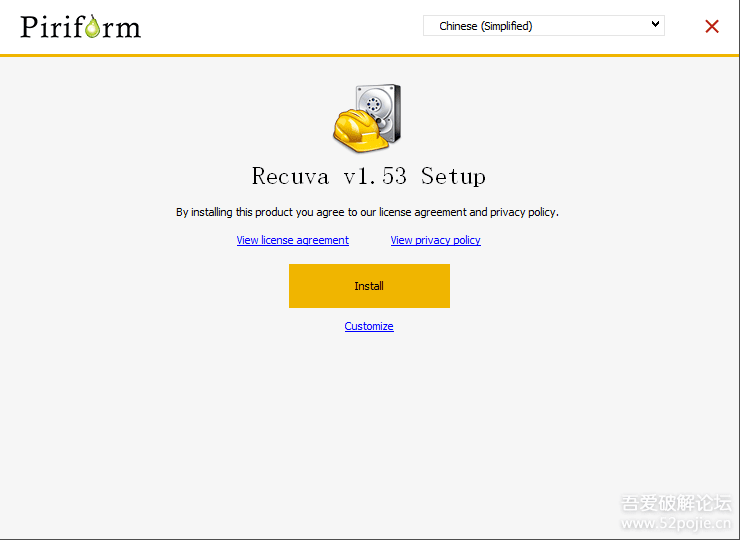Open the View privacy policy link
The image size is (741, 540).
click(x=435, y=240)
